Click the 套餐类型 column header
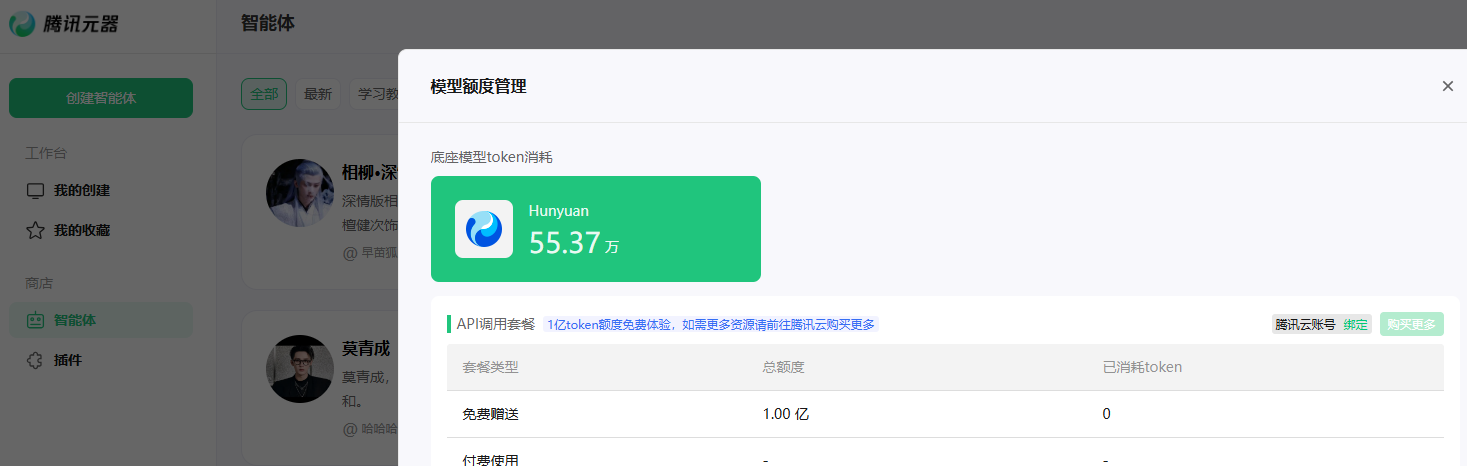This screenshot has width=1467, height=466. [x=490, y=367]
